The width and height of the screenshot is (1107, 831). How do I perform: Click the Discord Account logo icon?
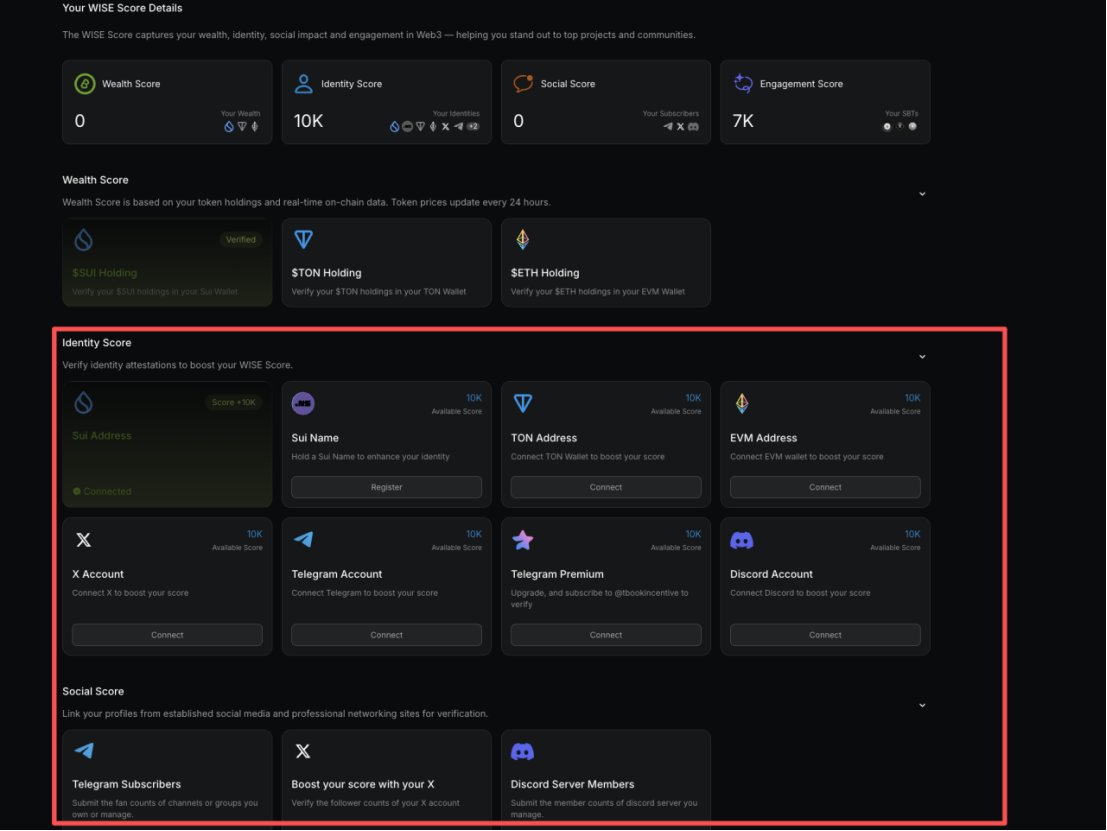(x=741, y=540)
